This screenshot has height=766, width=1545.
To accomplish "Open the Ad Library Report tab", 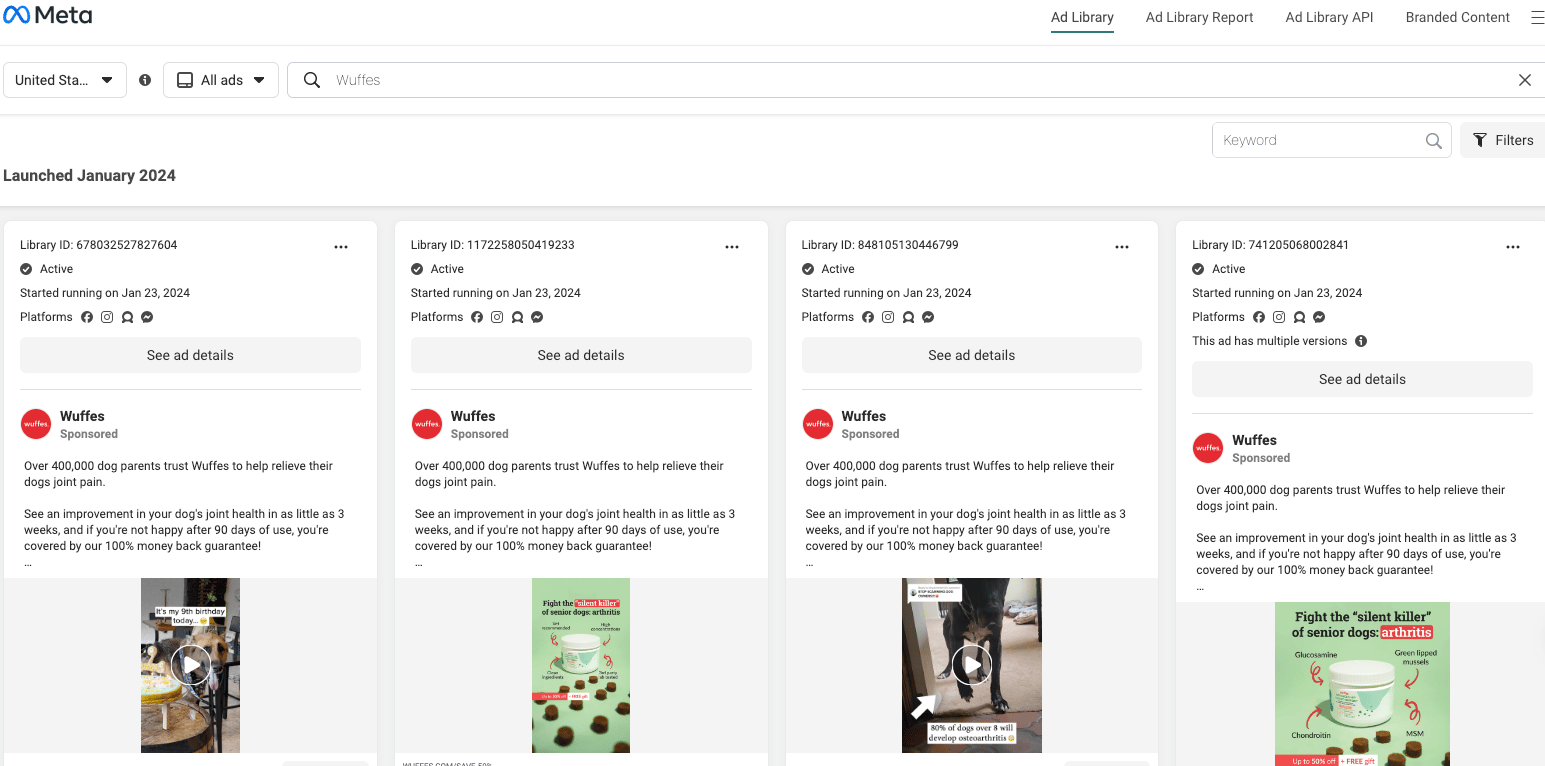I will coord(1200,17).
